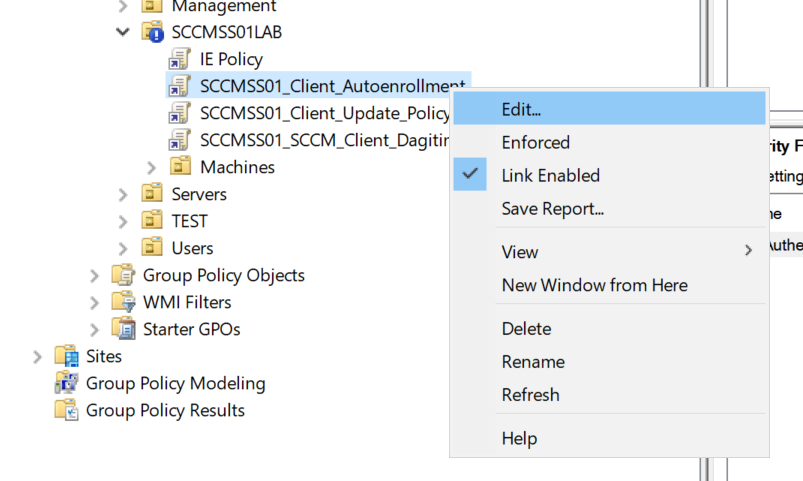The width and height of the screenshot is (803, 481).
Task: Expand the Management tree node
Action: 123,6
